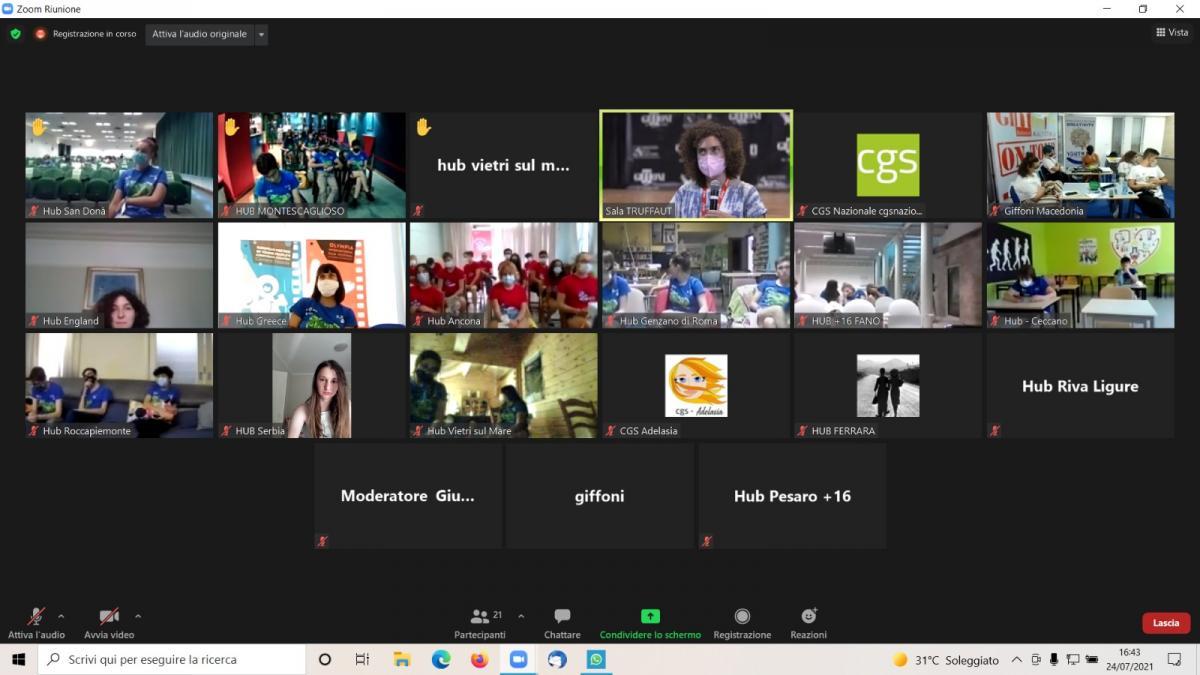Open WhatsApp from the taskbar
This screenshot has width=1200, height=675.
tap(596, 660)
